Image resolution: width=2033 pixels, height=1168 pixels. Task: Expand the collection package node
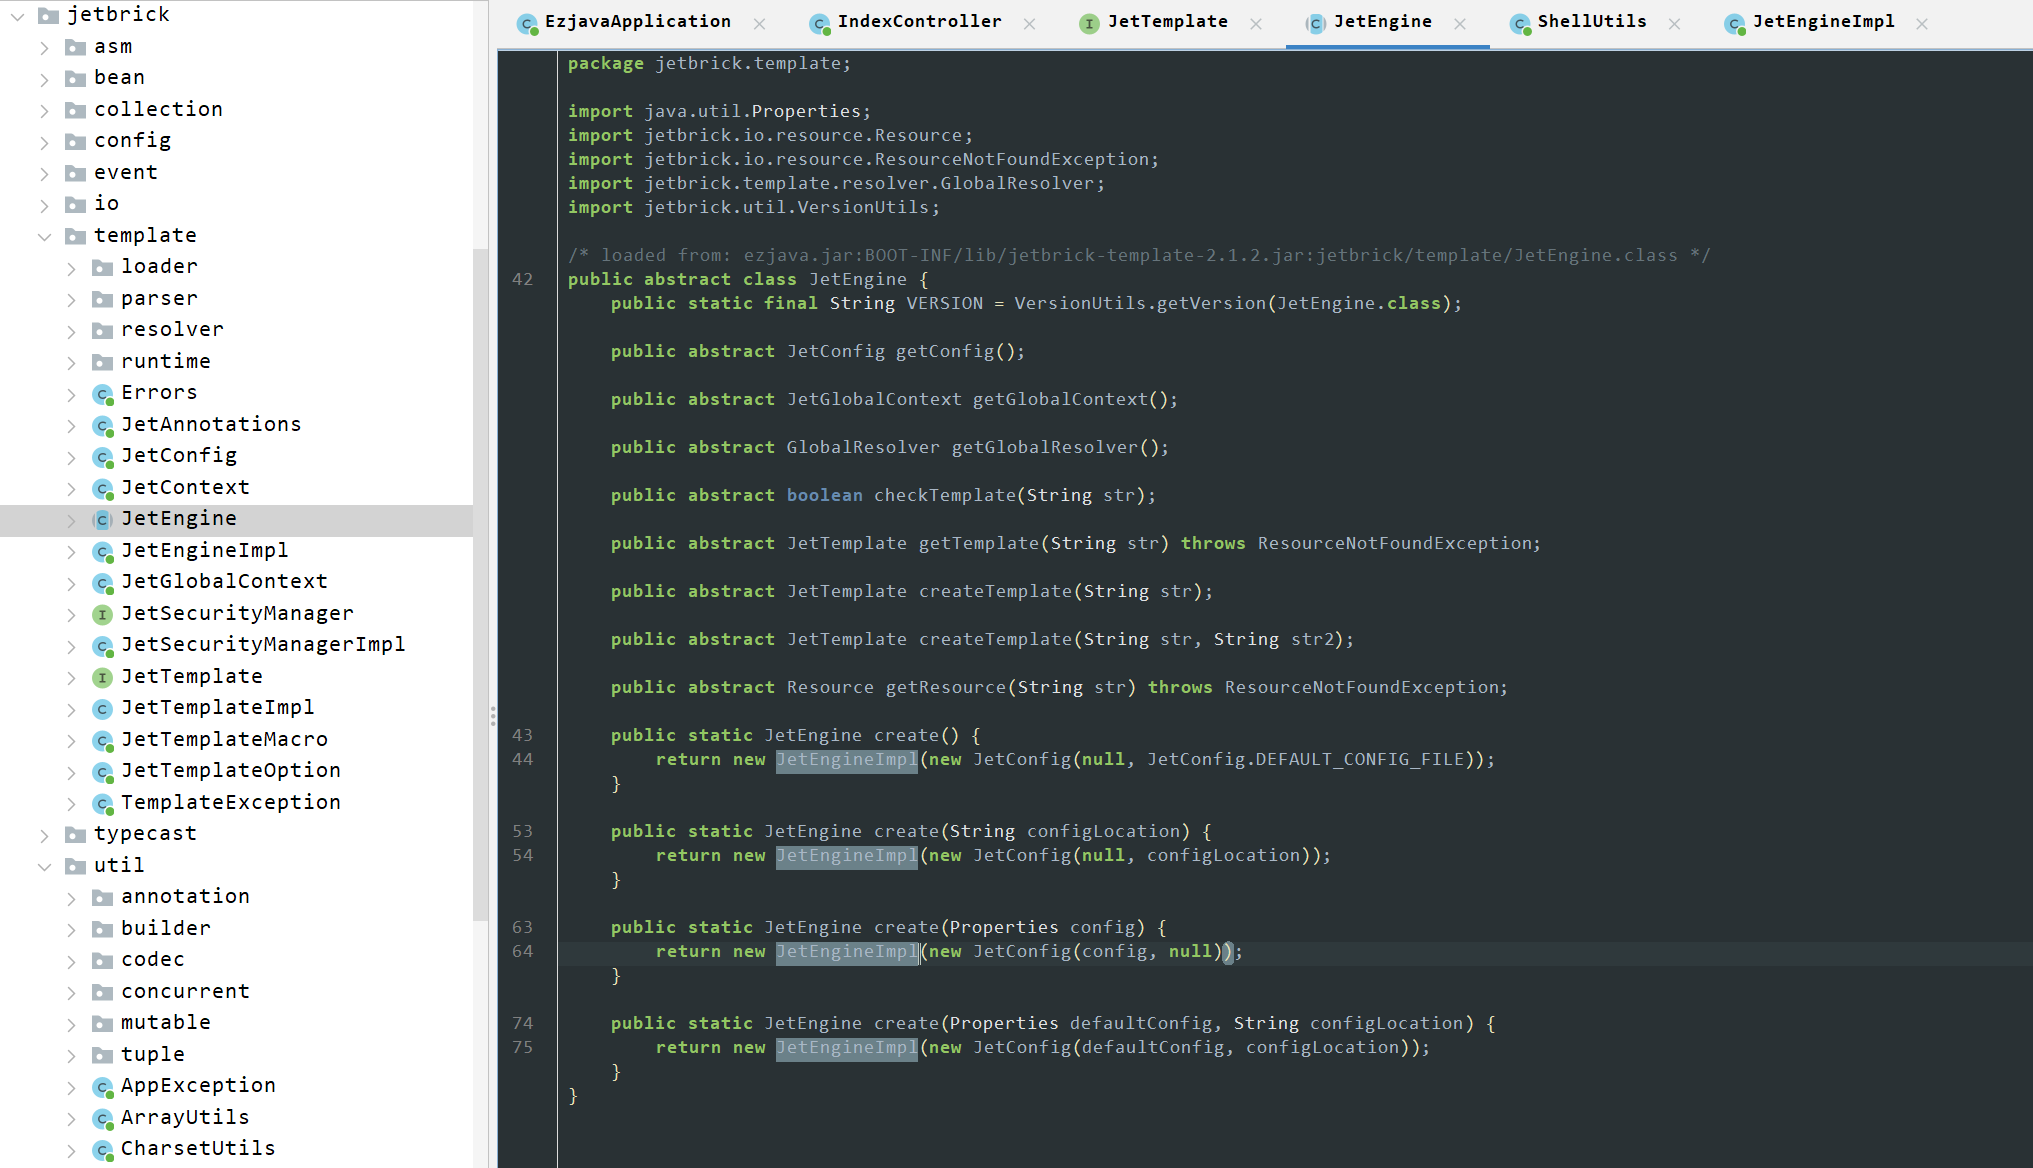[x=44, y=110]
